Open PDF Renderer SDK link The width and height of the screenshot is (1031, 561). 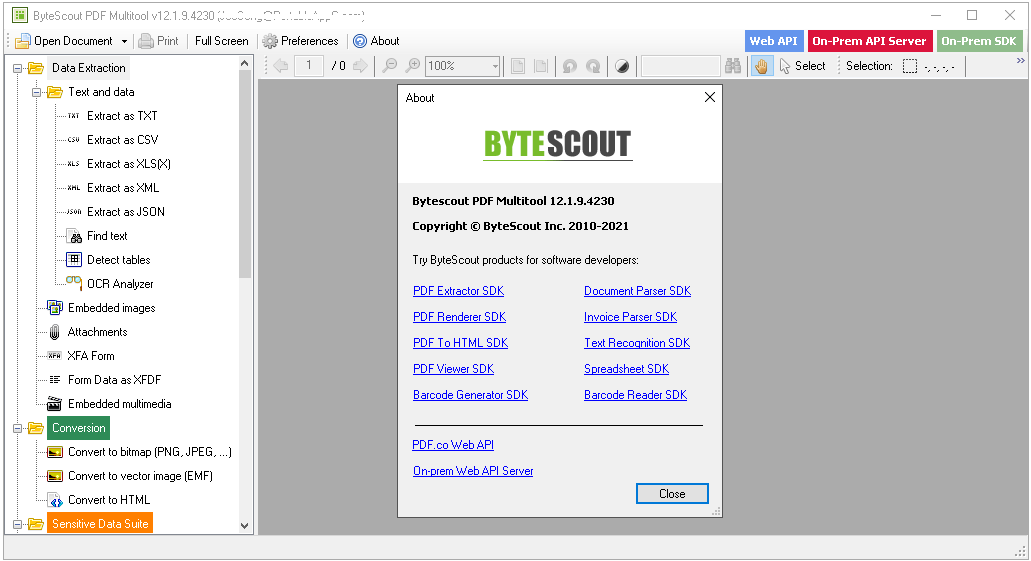(x=460, y=317)
